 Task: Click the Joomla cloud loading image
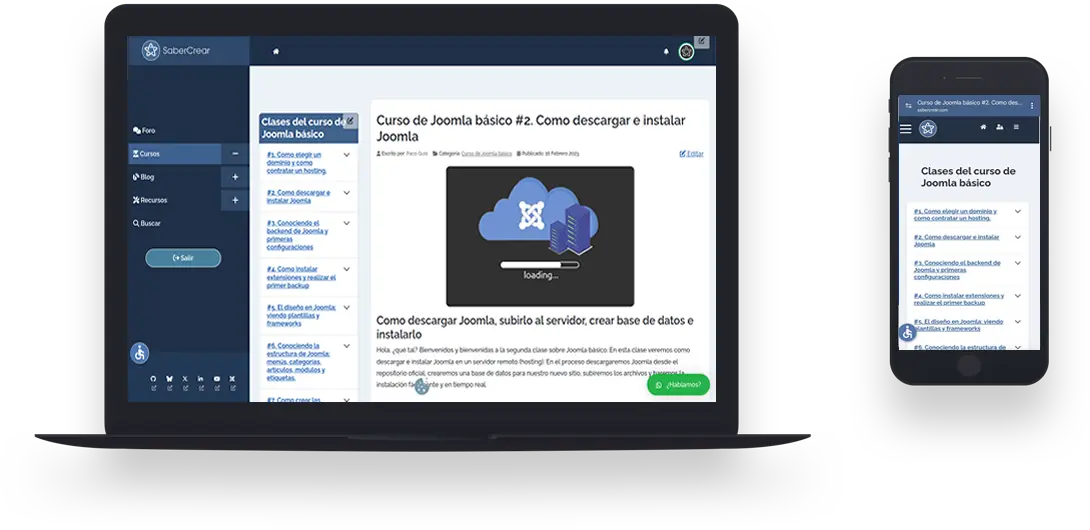[x=540, y=236]
